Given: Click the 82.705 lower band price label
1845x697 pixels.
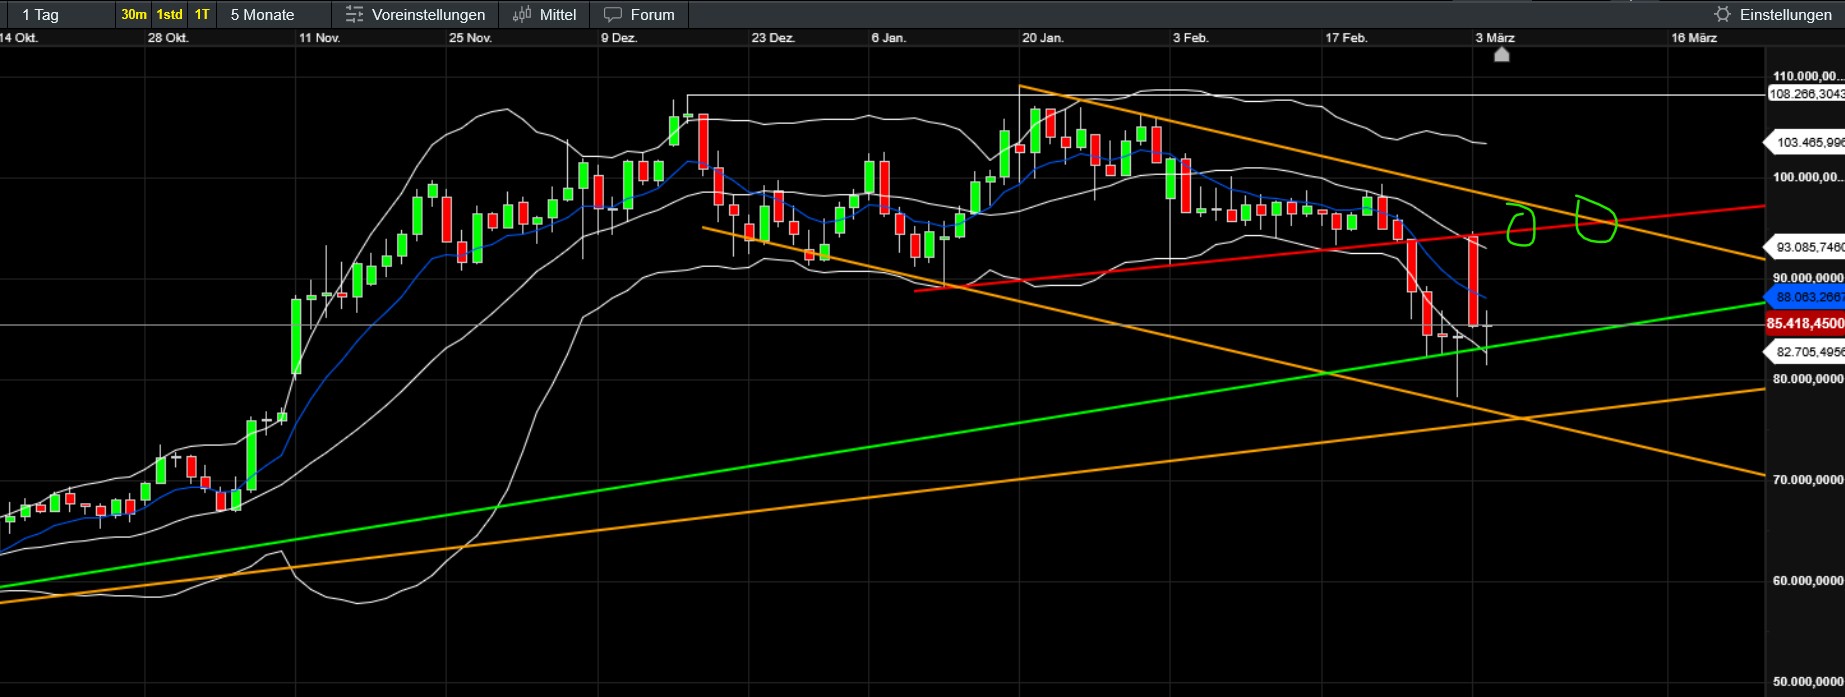Looking at the screenshot, I should (x=1805, y=352).
